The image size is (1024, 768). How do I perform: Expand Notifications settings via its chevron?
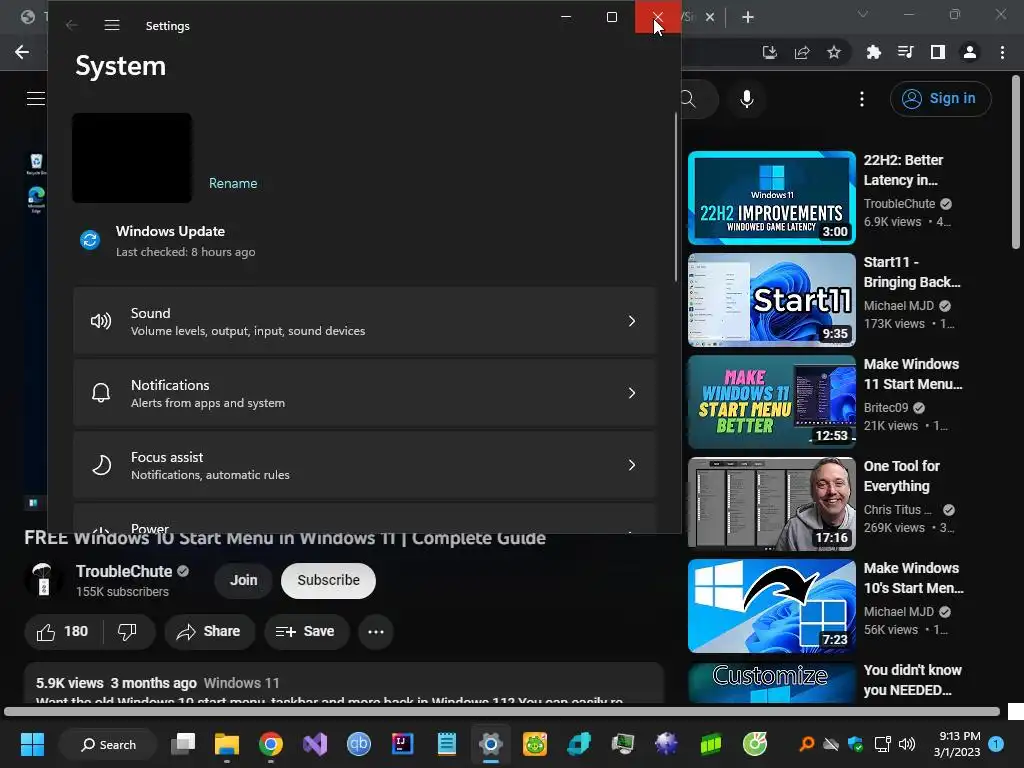(x=632, y=393)
